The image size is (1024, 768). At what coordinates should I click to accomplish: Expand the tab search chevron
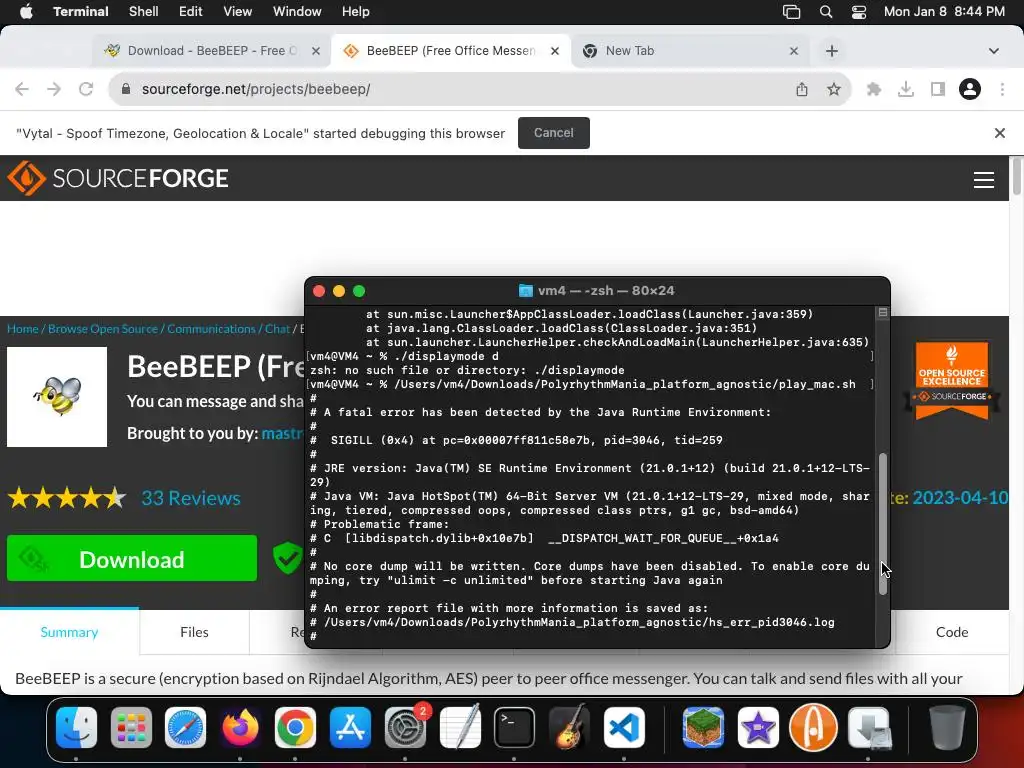click(993, 51)
